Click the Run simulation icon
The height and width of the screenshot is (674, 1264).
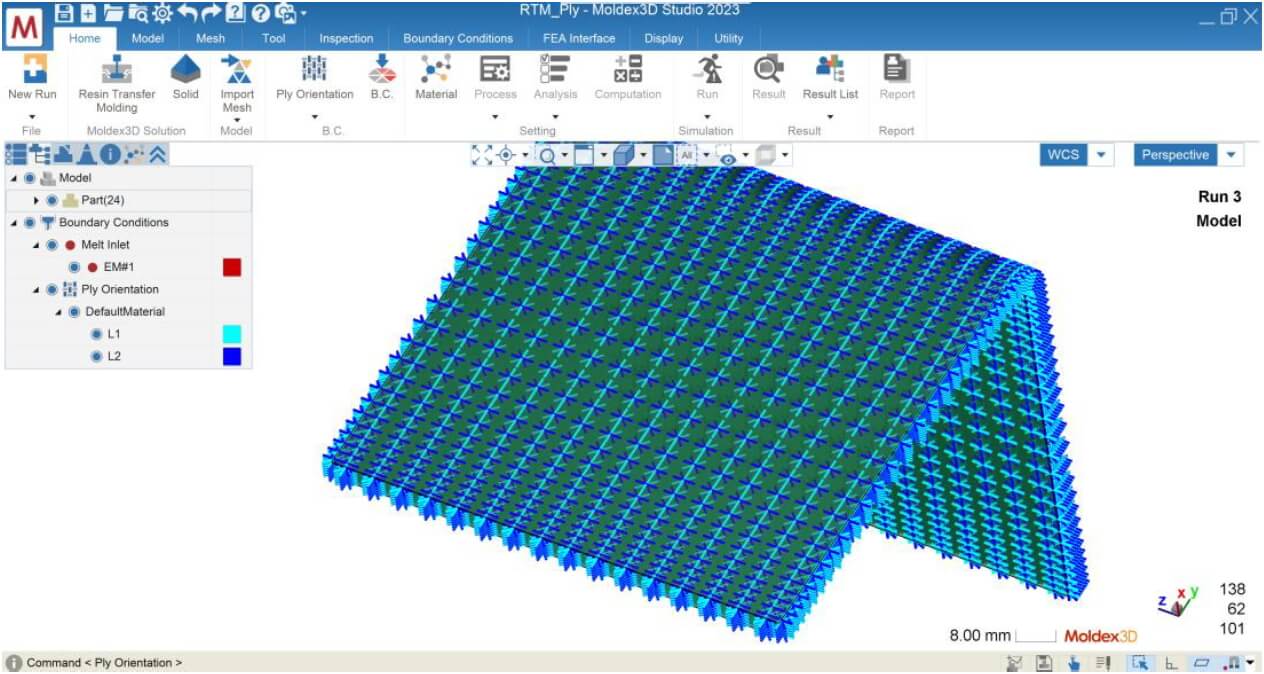pyautogui.click(x=707, y=69)
